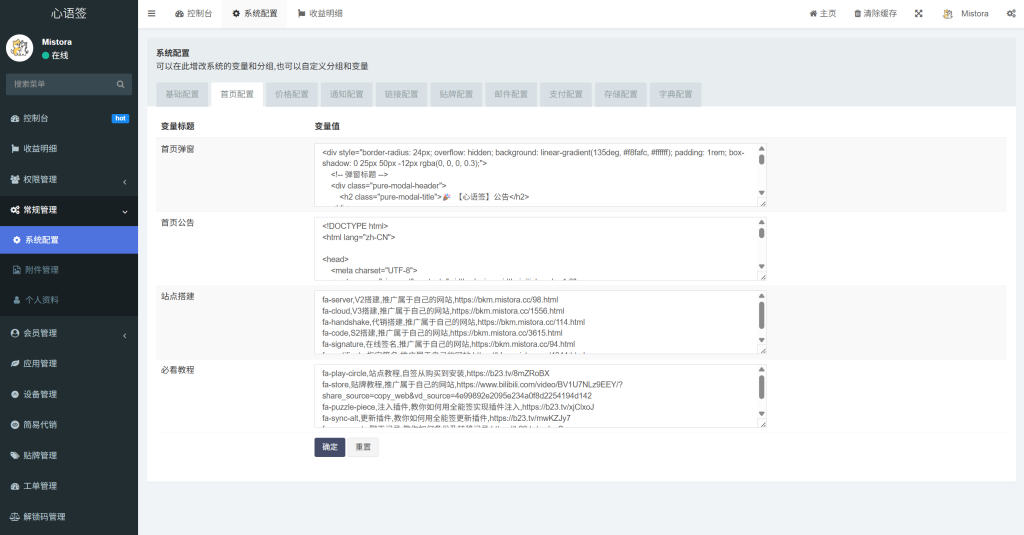Select the 通知配置 tab
The width and height of the screenshot is (1024, 535).
click(x=347, y=94)
